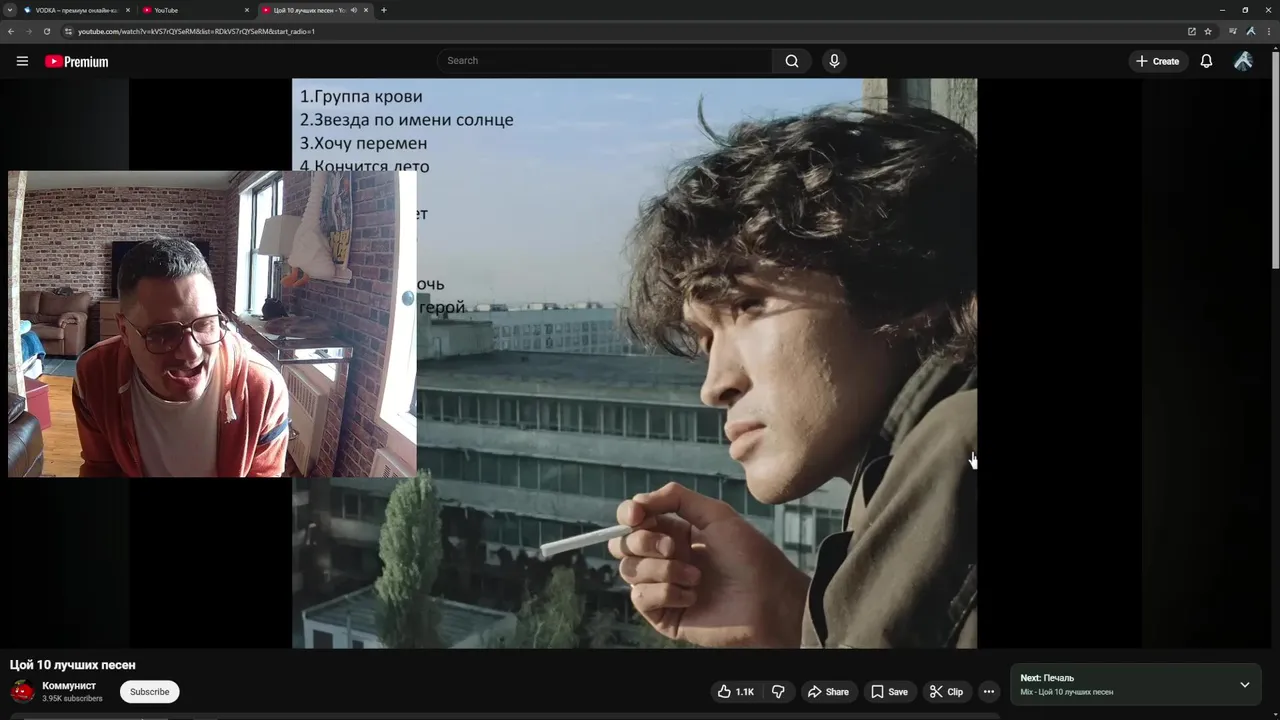Close the active Цой tab
The width and height of the screenshot is (1280, 720).
pyautogui.click(x=366, y=10)
